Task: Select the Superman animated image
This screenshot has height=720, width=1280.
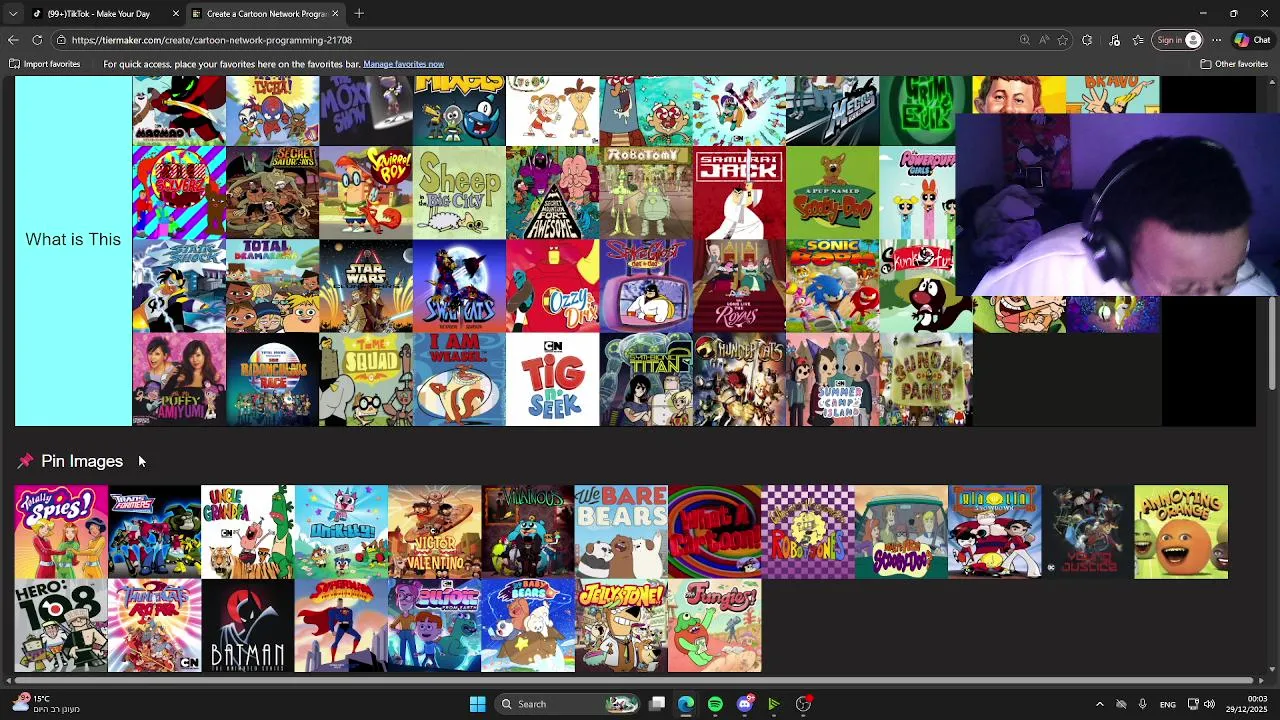Action: tap(341, 626)
